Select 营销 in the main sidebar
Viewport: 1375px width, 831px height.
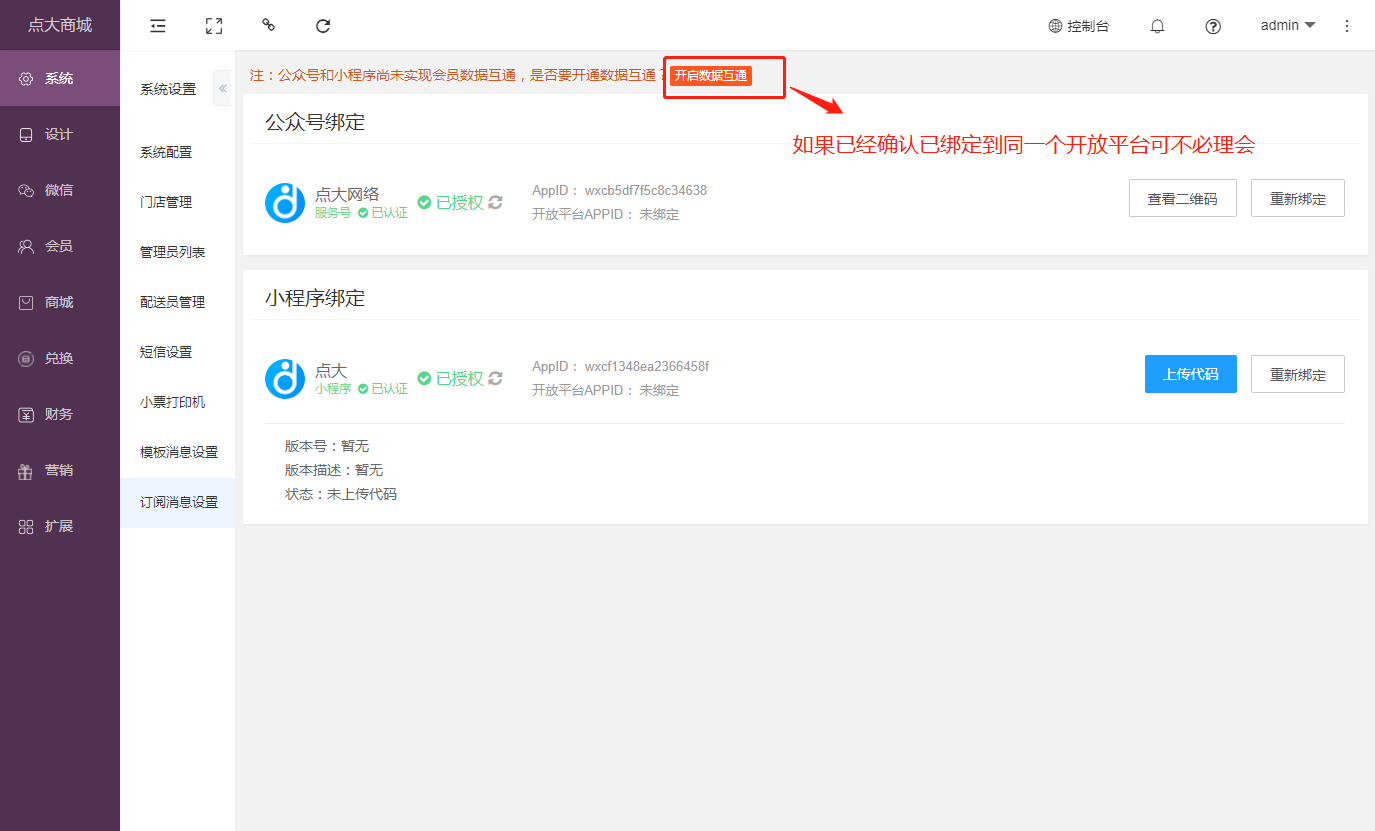pyautogui.click(x=60, y=470)
